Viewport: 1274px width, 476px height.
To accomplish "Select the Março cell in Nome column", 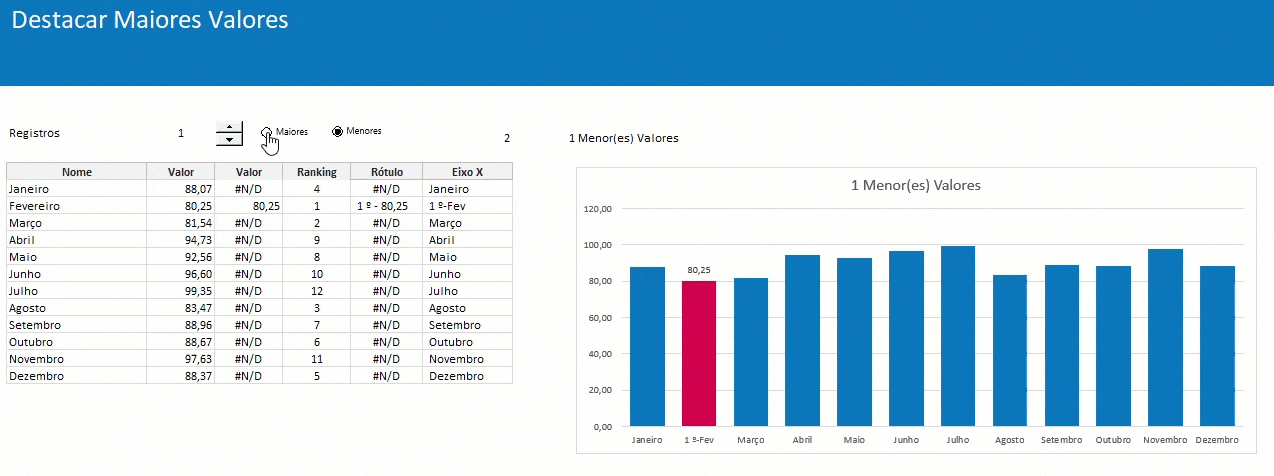I will pyautogui.click(x=77, y=223).
